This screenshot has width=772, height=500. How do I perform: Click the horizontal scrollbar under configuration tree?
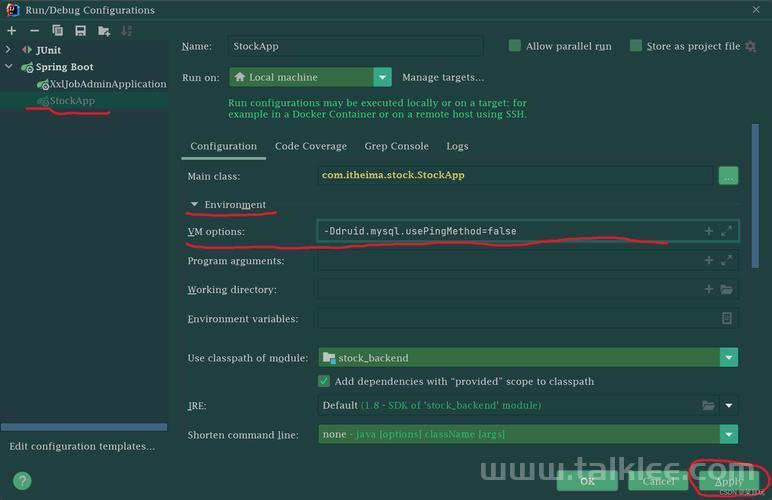point(84,427)
